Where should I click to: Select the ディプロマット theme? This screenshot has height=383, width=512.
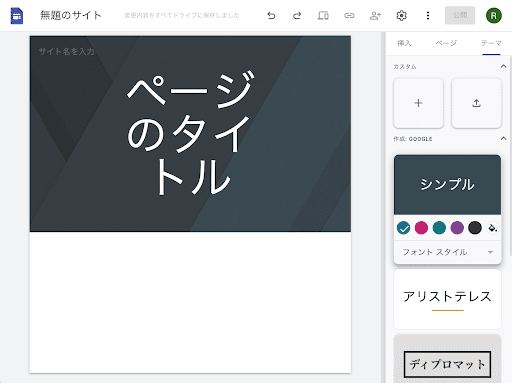click(x=447, y=359)
